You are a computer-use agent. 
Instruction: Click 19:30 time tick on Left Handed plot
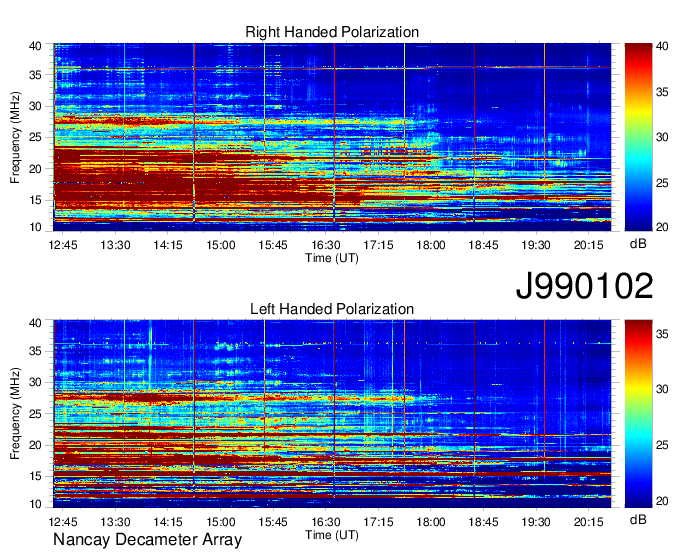pyautogui.click(x=536, y=522)
